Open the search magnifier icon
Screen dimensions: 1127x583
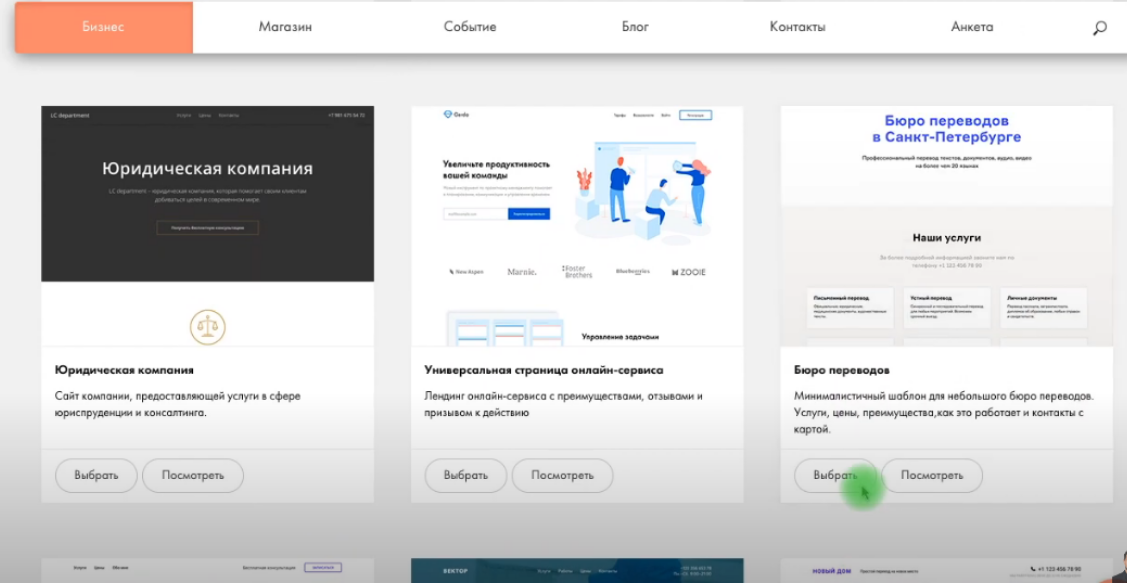tap(1099, 28)
